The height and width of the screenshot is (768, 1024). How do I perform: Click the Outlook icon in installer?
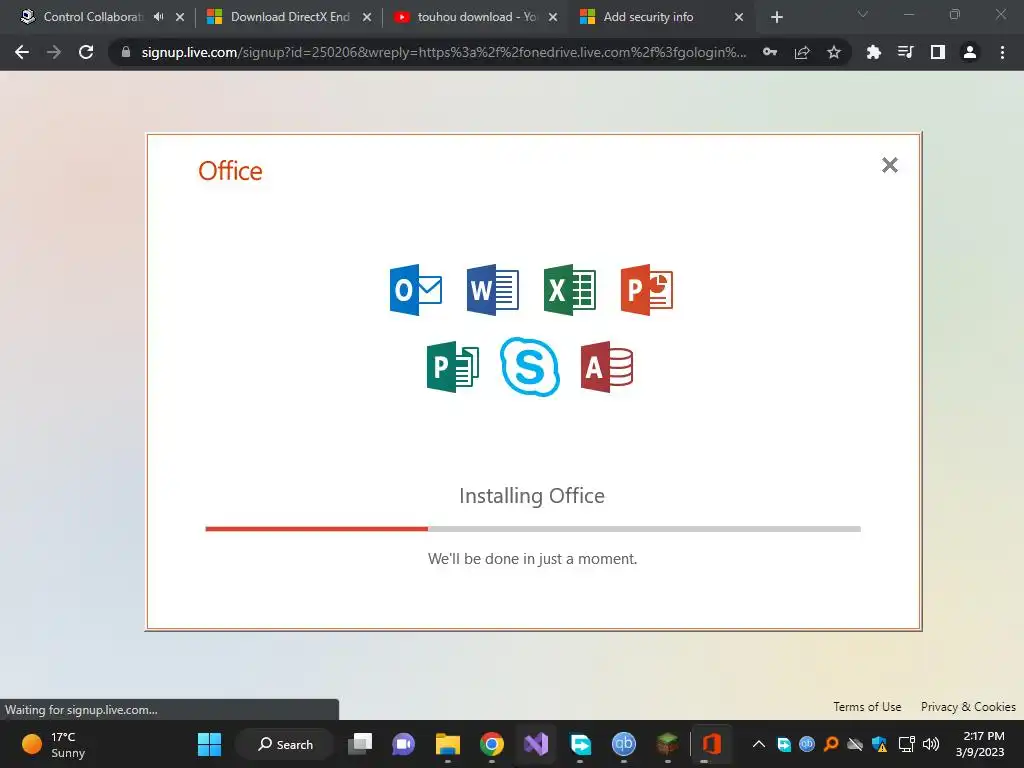pos(416,290)
